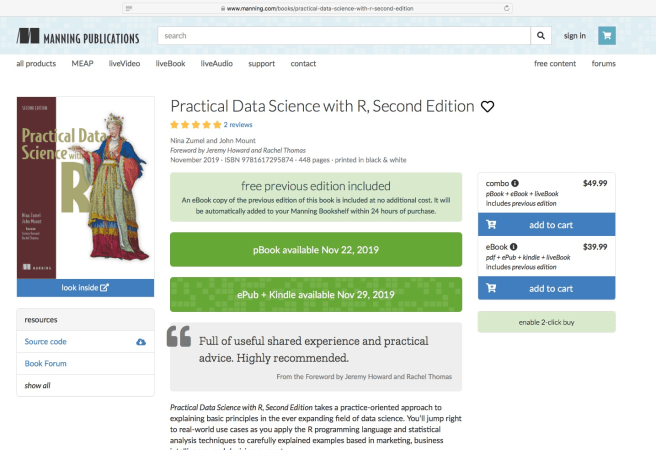Image resolution: width=656 pixels, height=450 pixels.
Task: Click the search magnifier icon
Action: pos(541,36)
